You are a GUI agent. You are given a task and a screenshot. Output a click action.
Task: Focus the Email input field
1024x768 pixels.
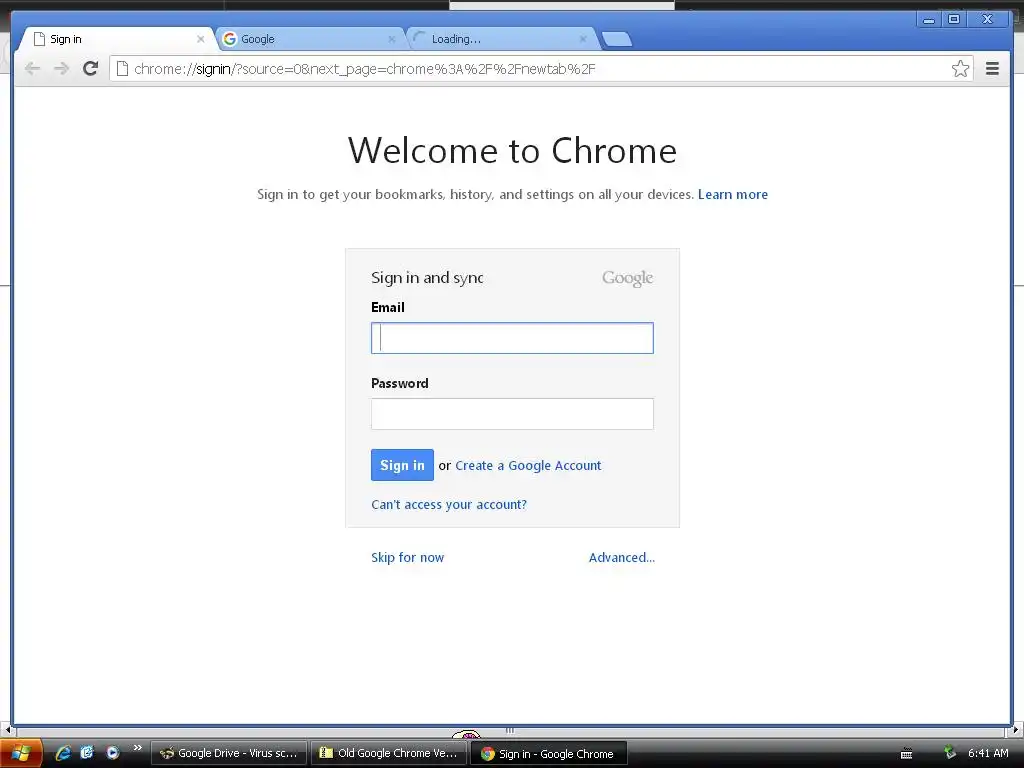[512, 338]
